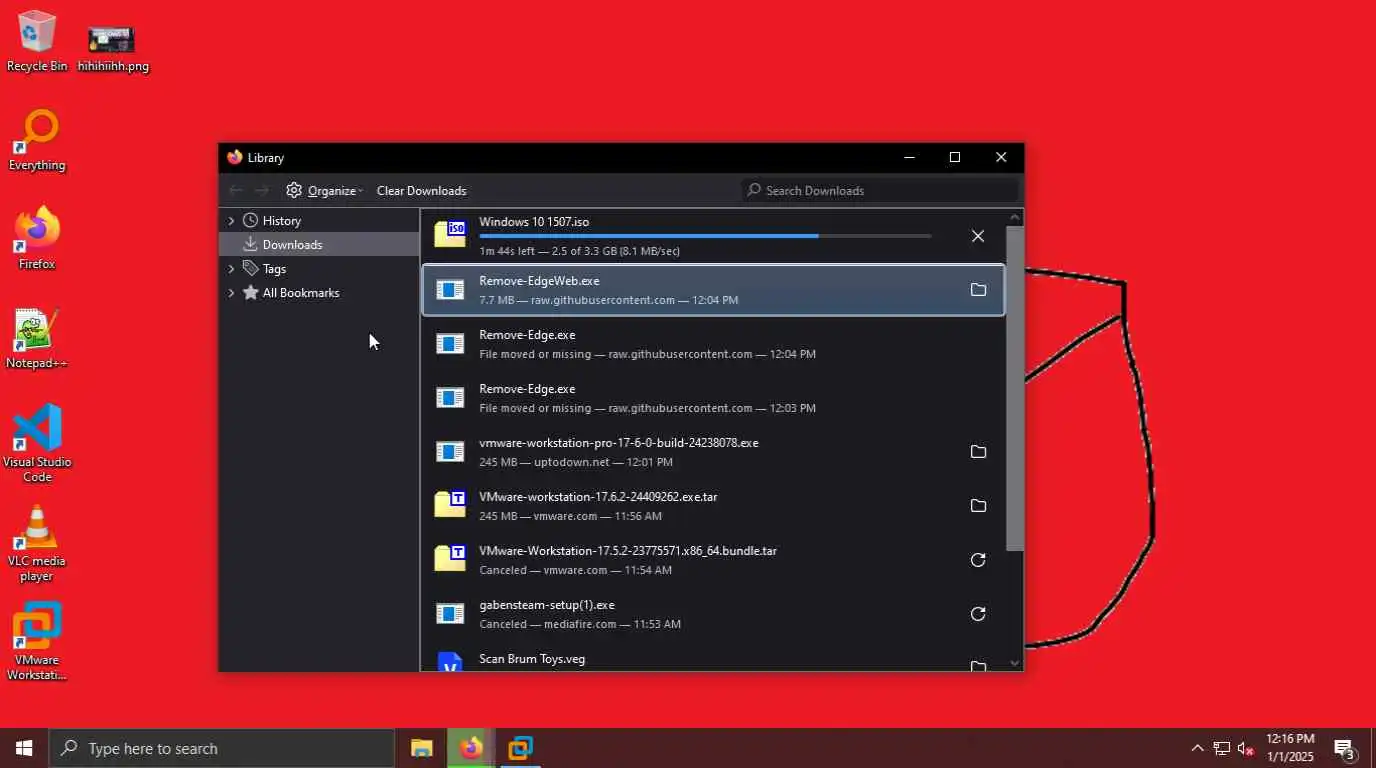1376x768 pixels.
Task: Select All Bookmarks in the Library sidebar
Action: (x=319, y=292)
